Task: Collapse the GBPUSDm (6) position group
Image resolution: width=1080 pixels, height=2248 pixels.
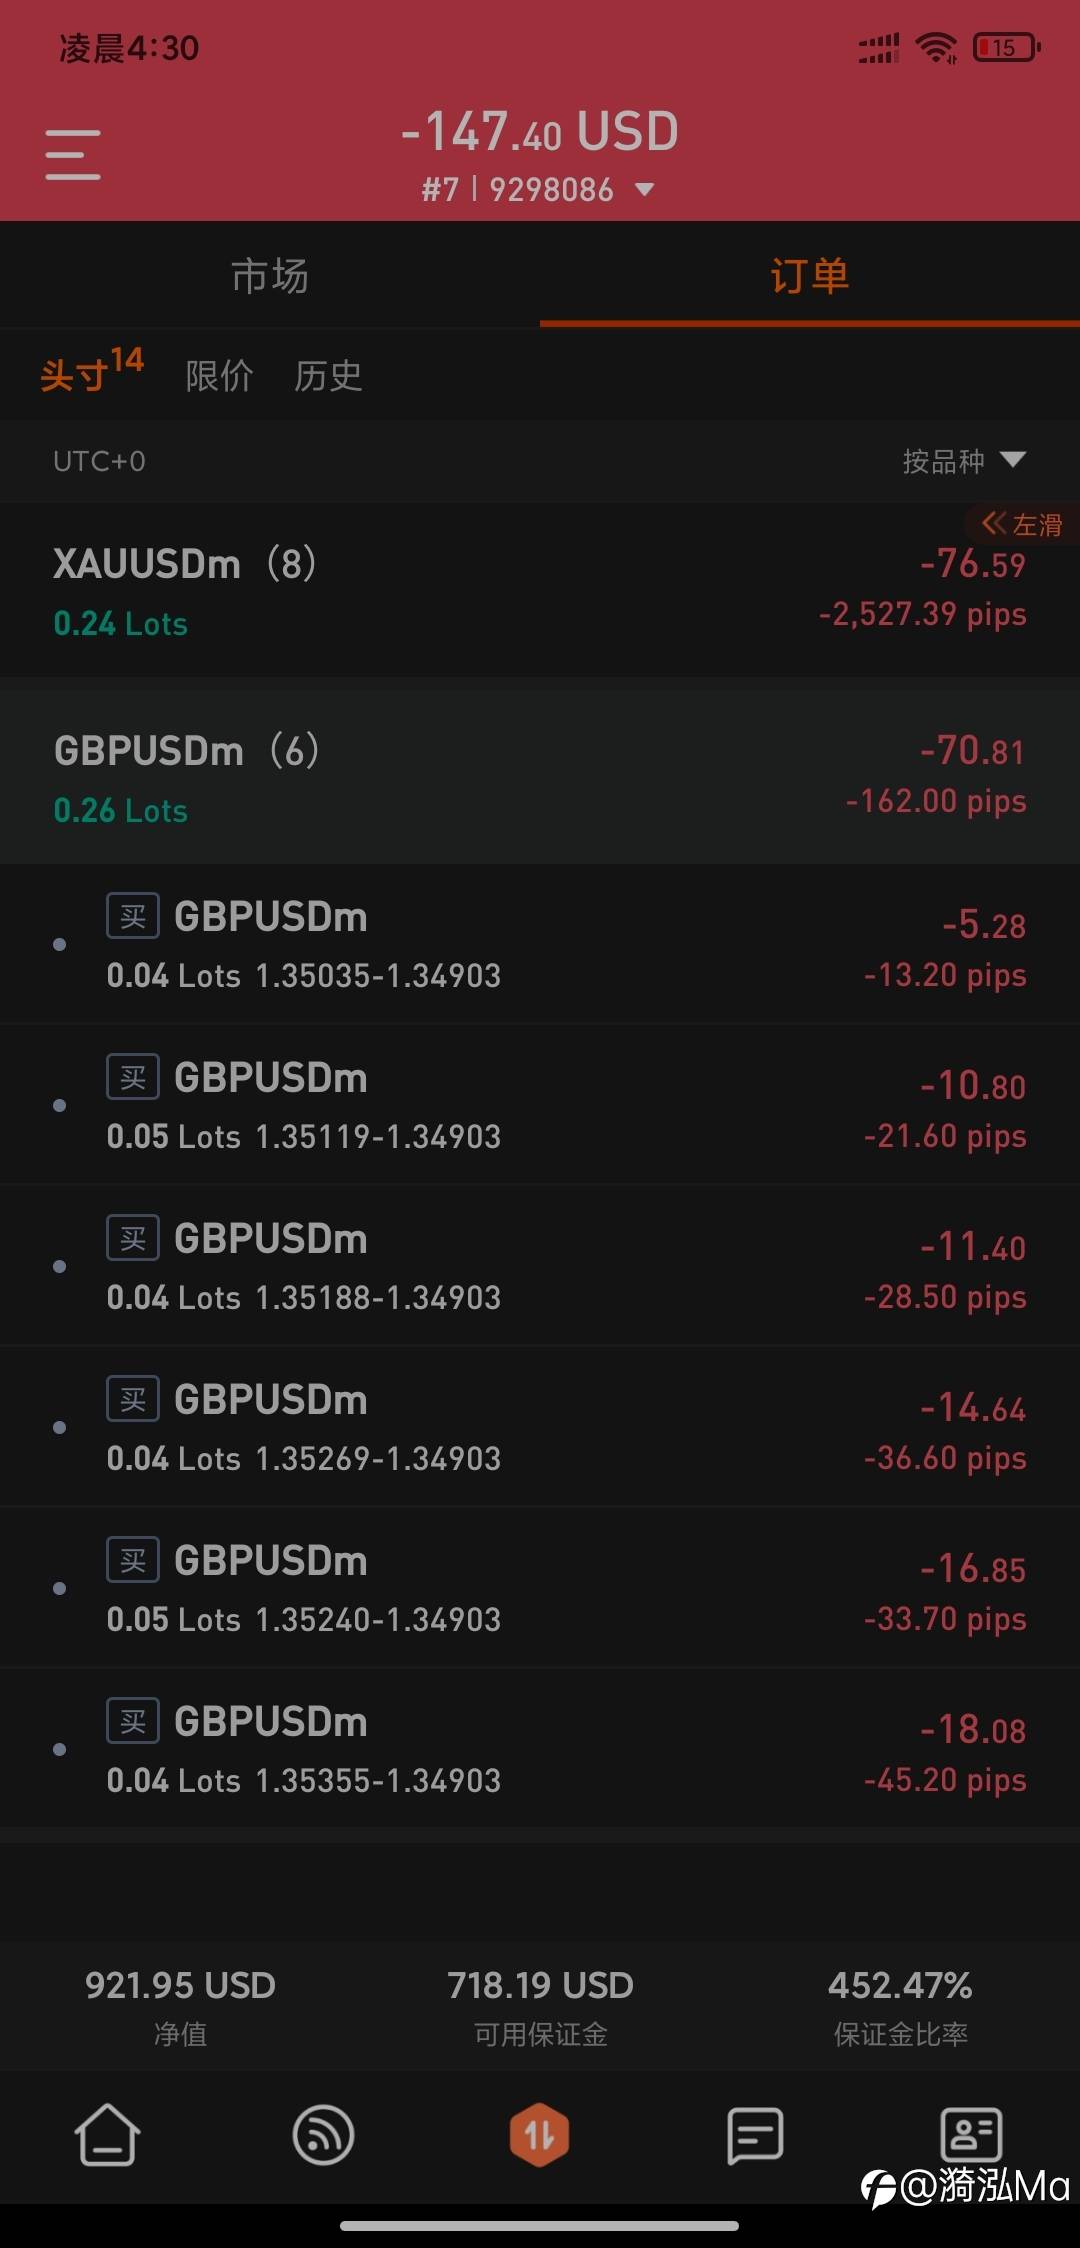Action: (540, 777)
